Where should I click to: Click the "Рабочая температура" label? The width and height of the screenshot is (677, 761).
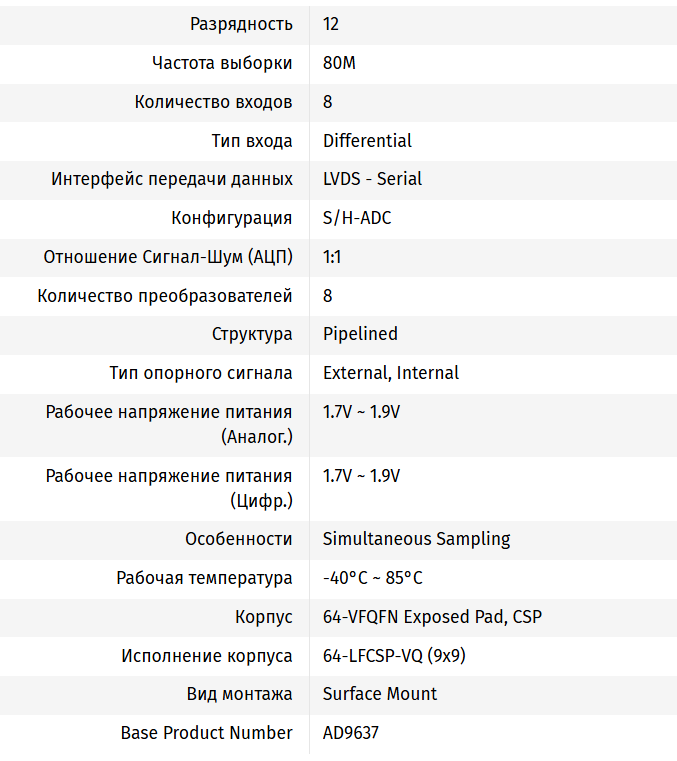point(204,578)
